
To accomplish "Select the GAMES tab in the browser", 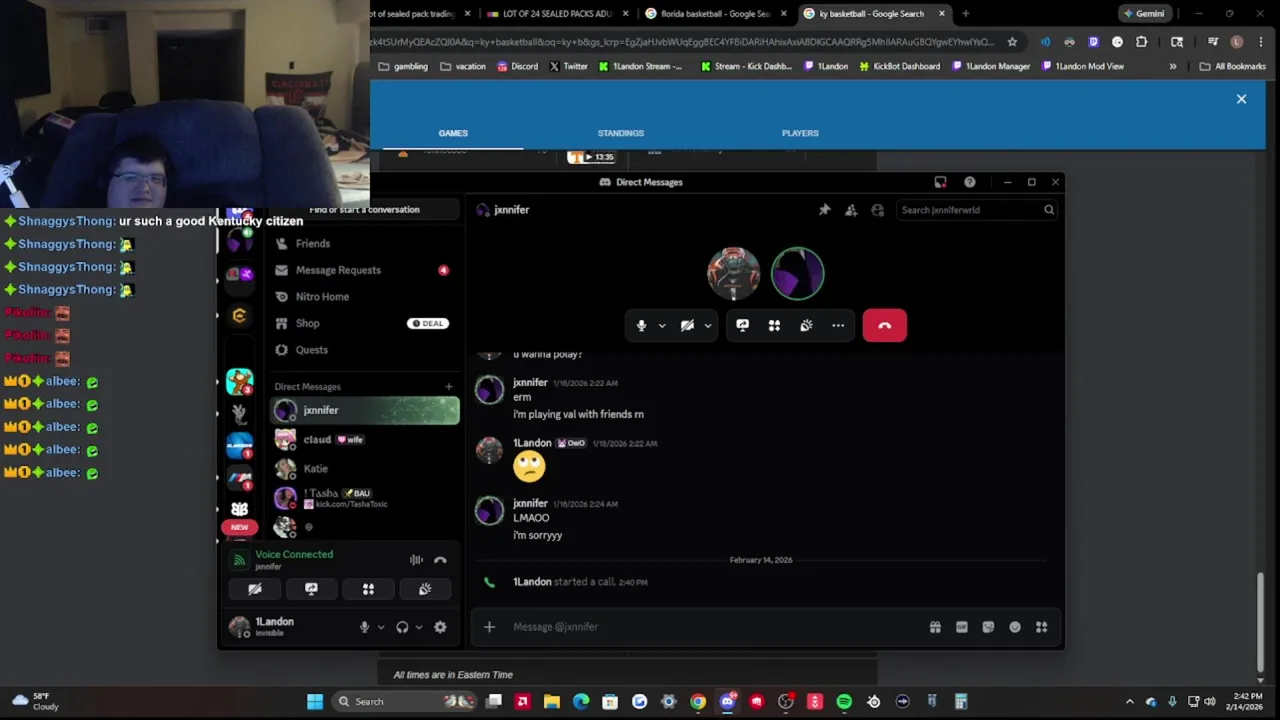I will (x=453, y=133).
